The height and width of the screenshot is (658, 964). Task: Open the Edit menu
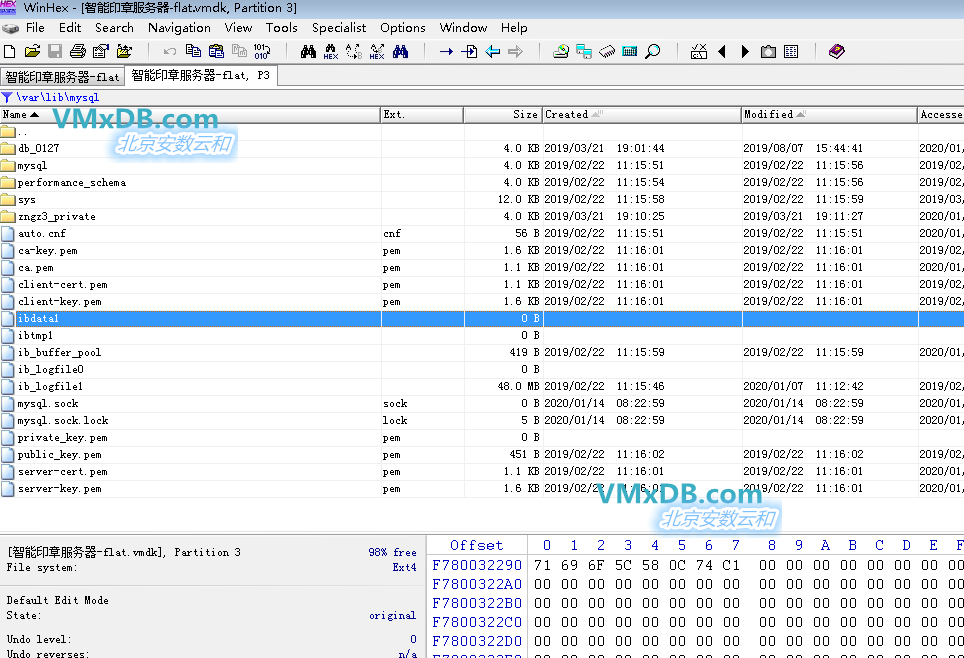tap(70, 28)
